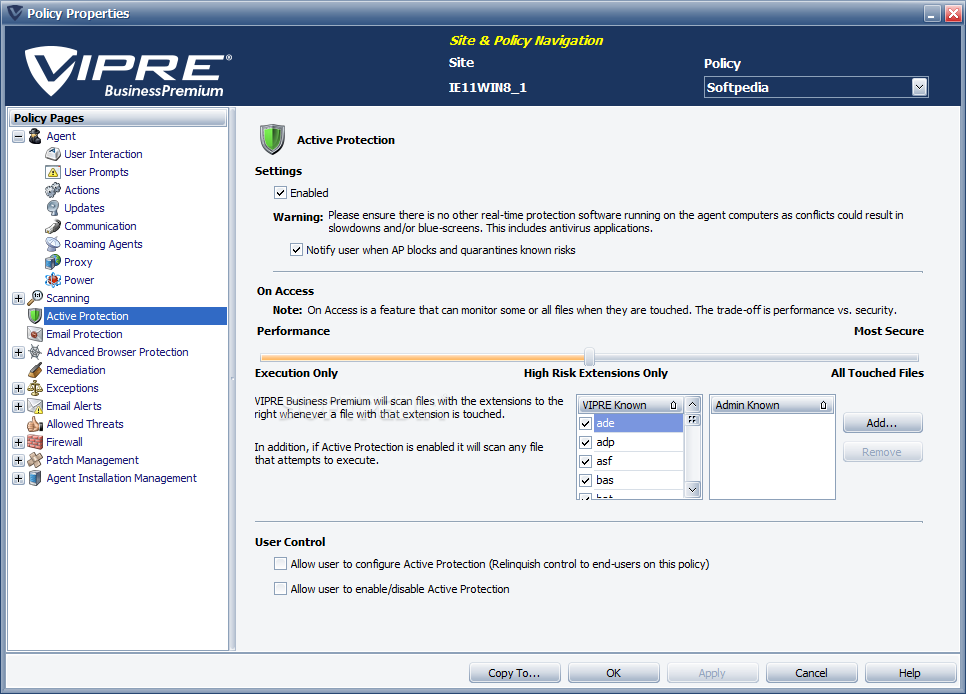Click the OK button
The image size is (966, 694).
click(x=614, y=673)
